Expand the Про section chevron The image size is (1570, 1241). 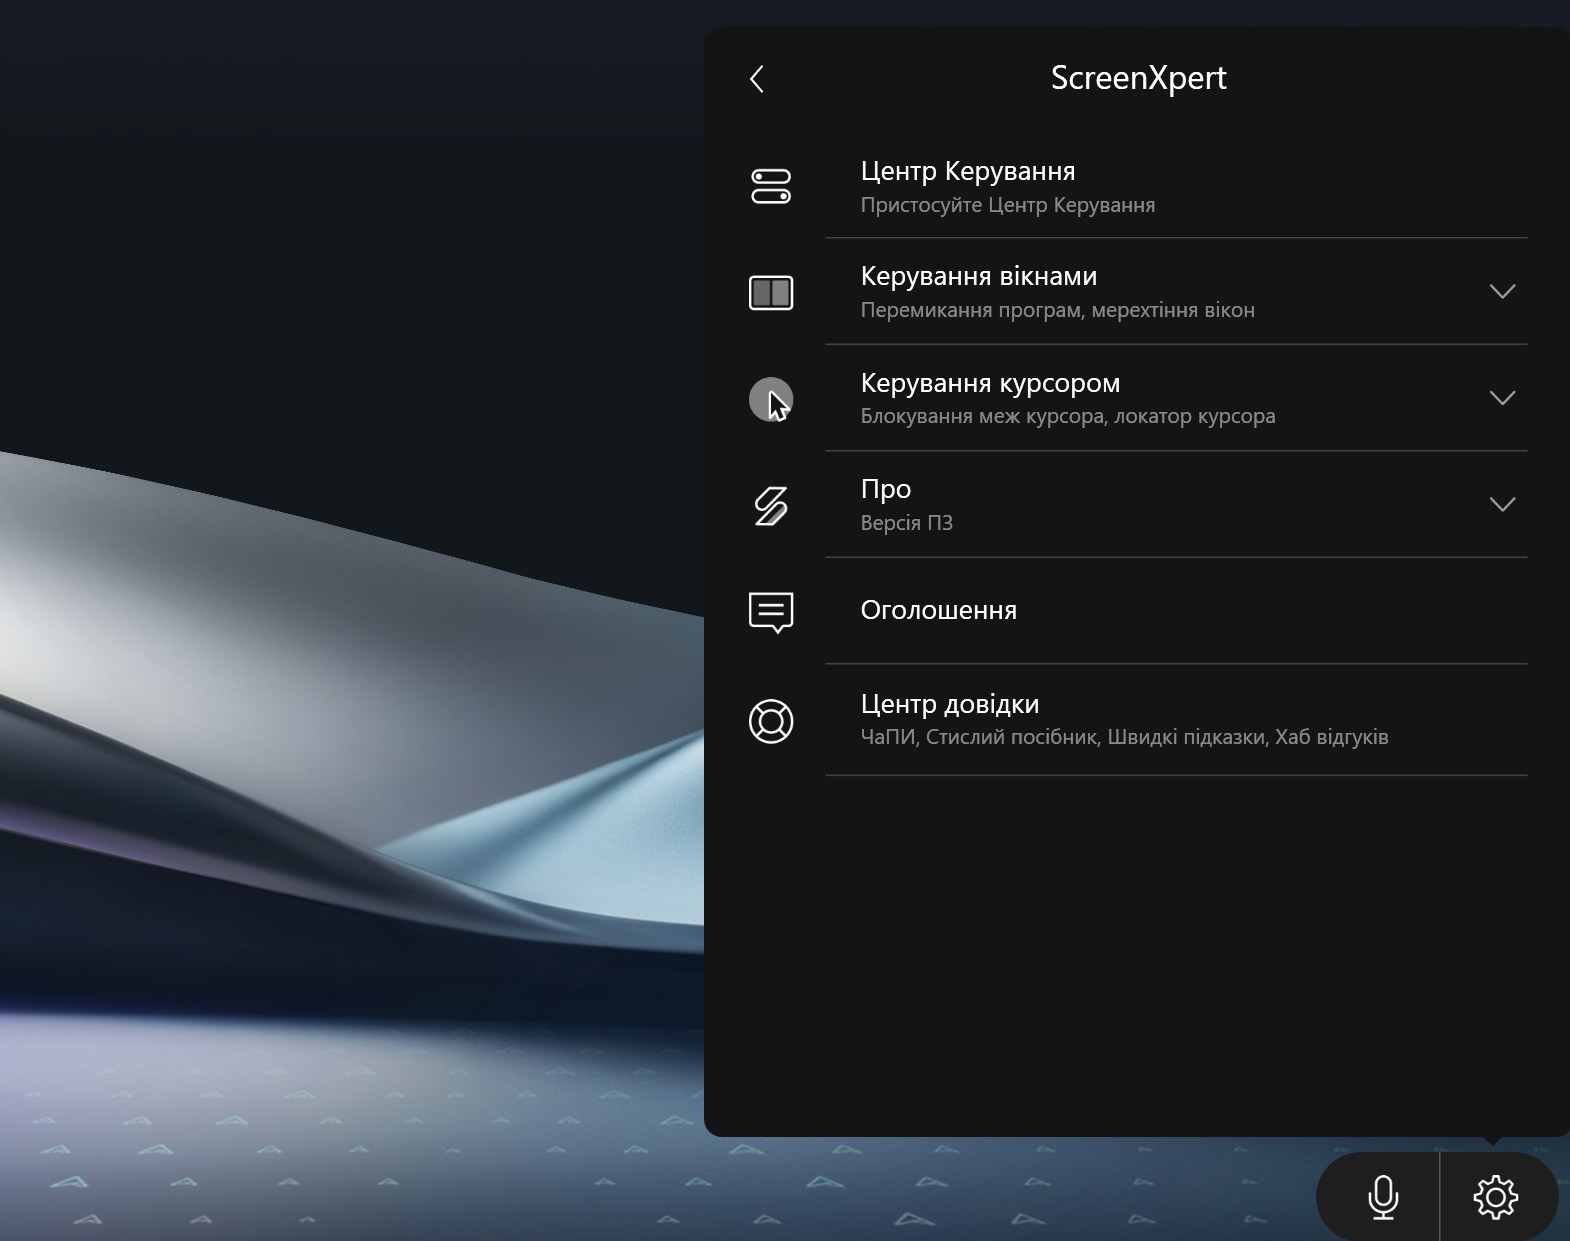click(1502, 504)
